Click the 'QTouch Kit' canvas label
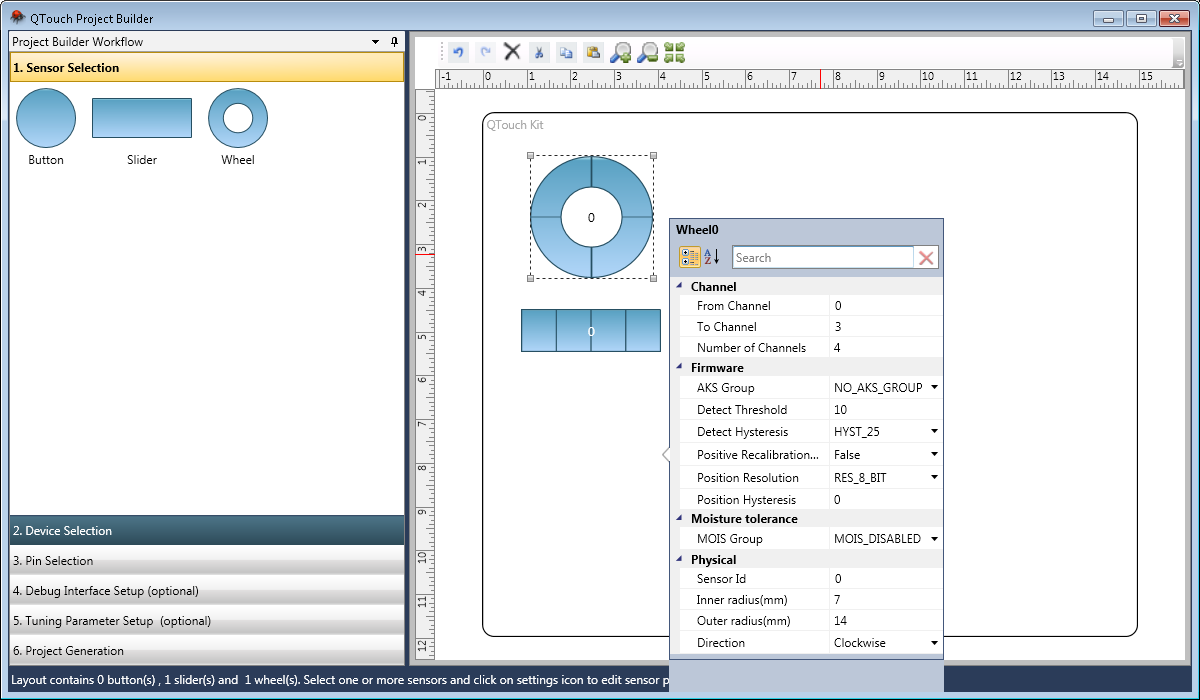 515,125
